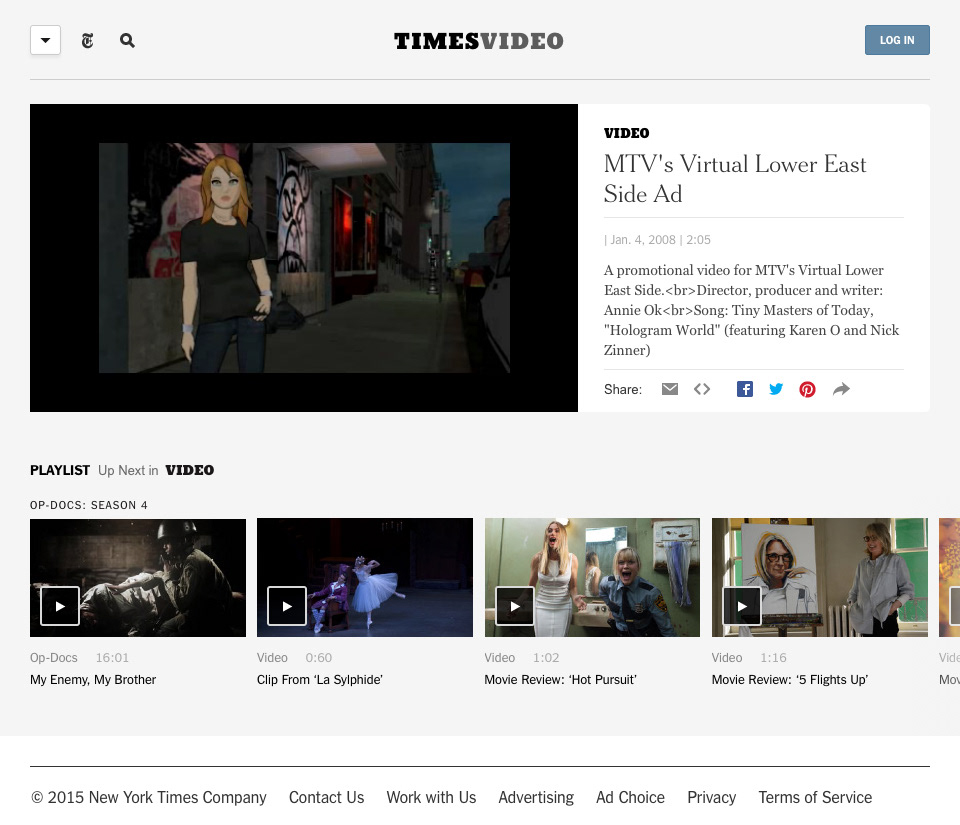Image resolution: width=960 pixels, height=825 pixels.
Task: Open the Privacy footer link
Action: point(711,797)
